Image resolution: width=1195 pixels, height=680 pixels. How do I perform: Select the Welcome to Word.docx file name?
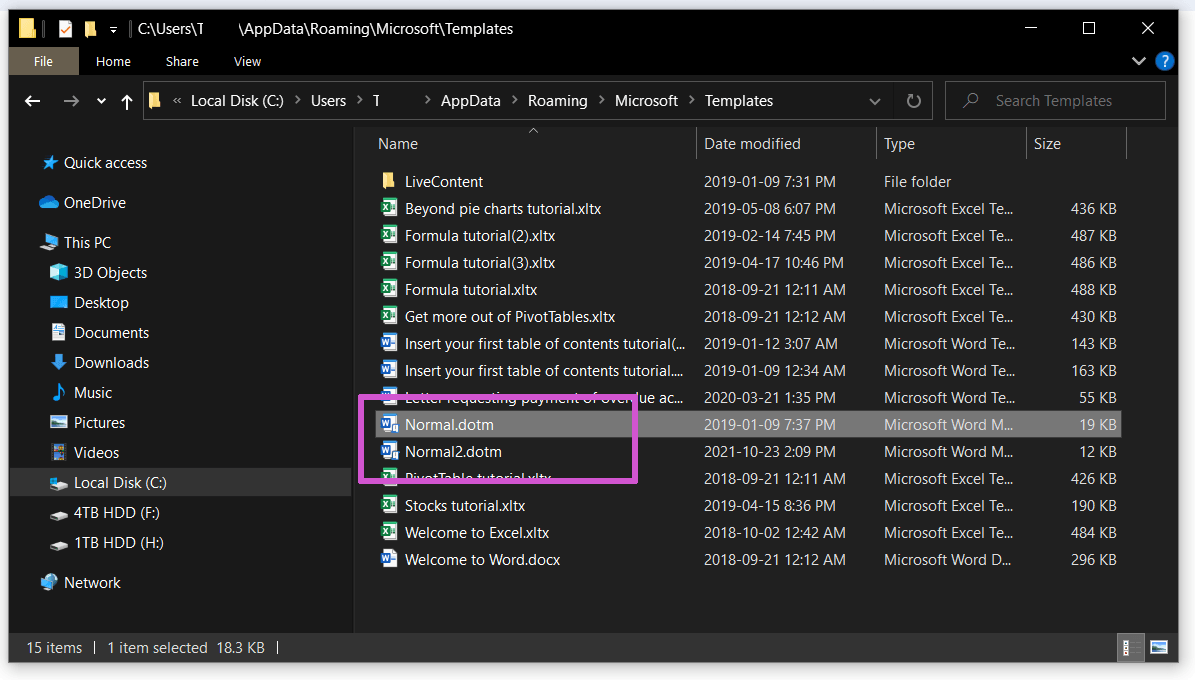click(482, 560)
